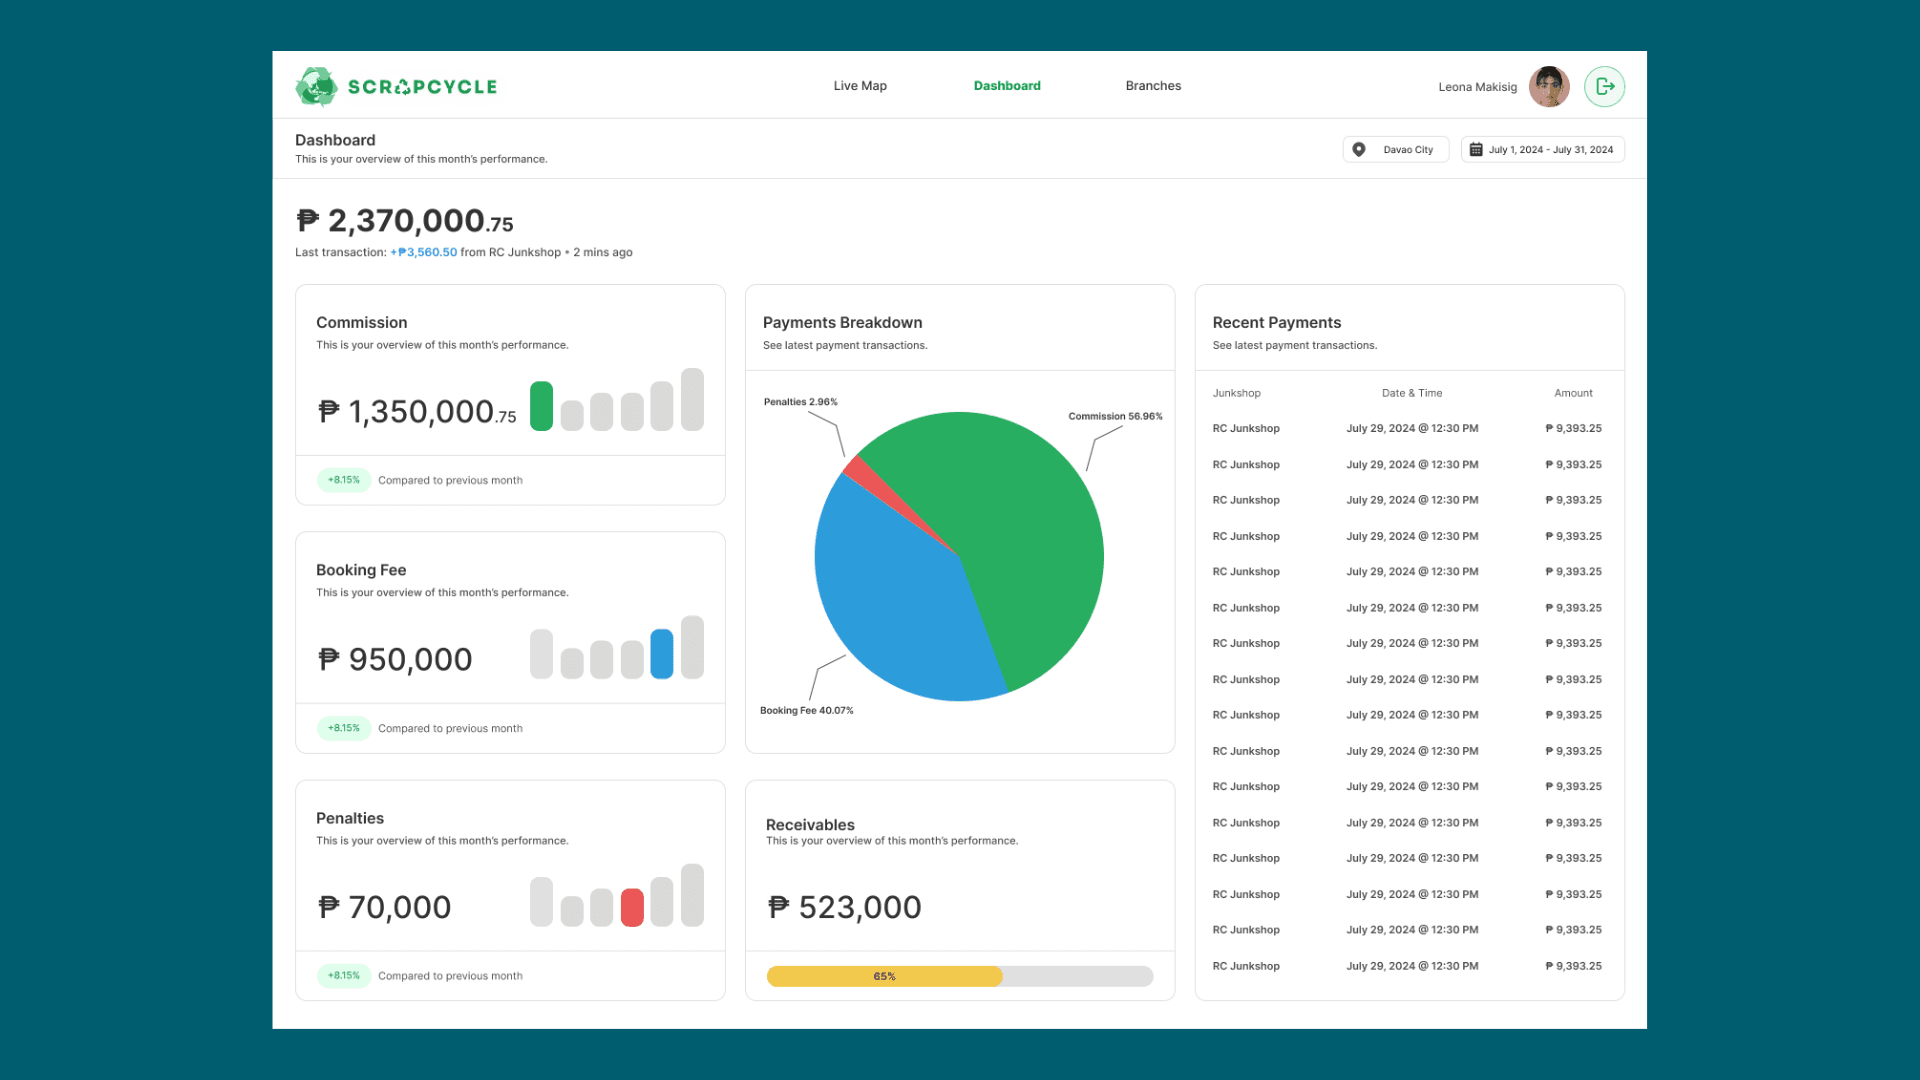The width and height of the screenshot is (1920, 1080).
Task: Open the July 1 - July 31 date picker
Action: pos(1542,148)
